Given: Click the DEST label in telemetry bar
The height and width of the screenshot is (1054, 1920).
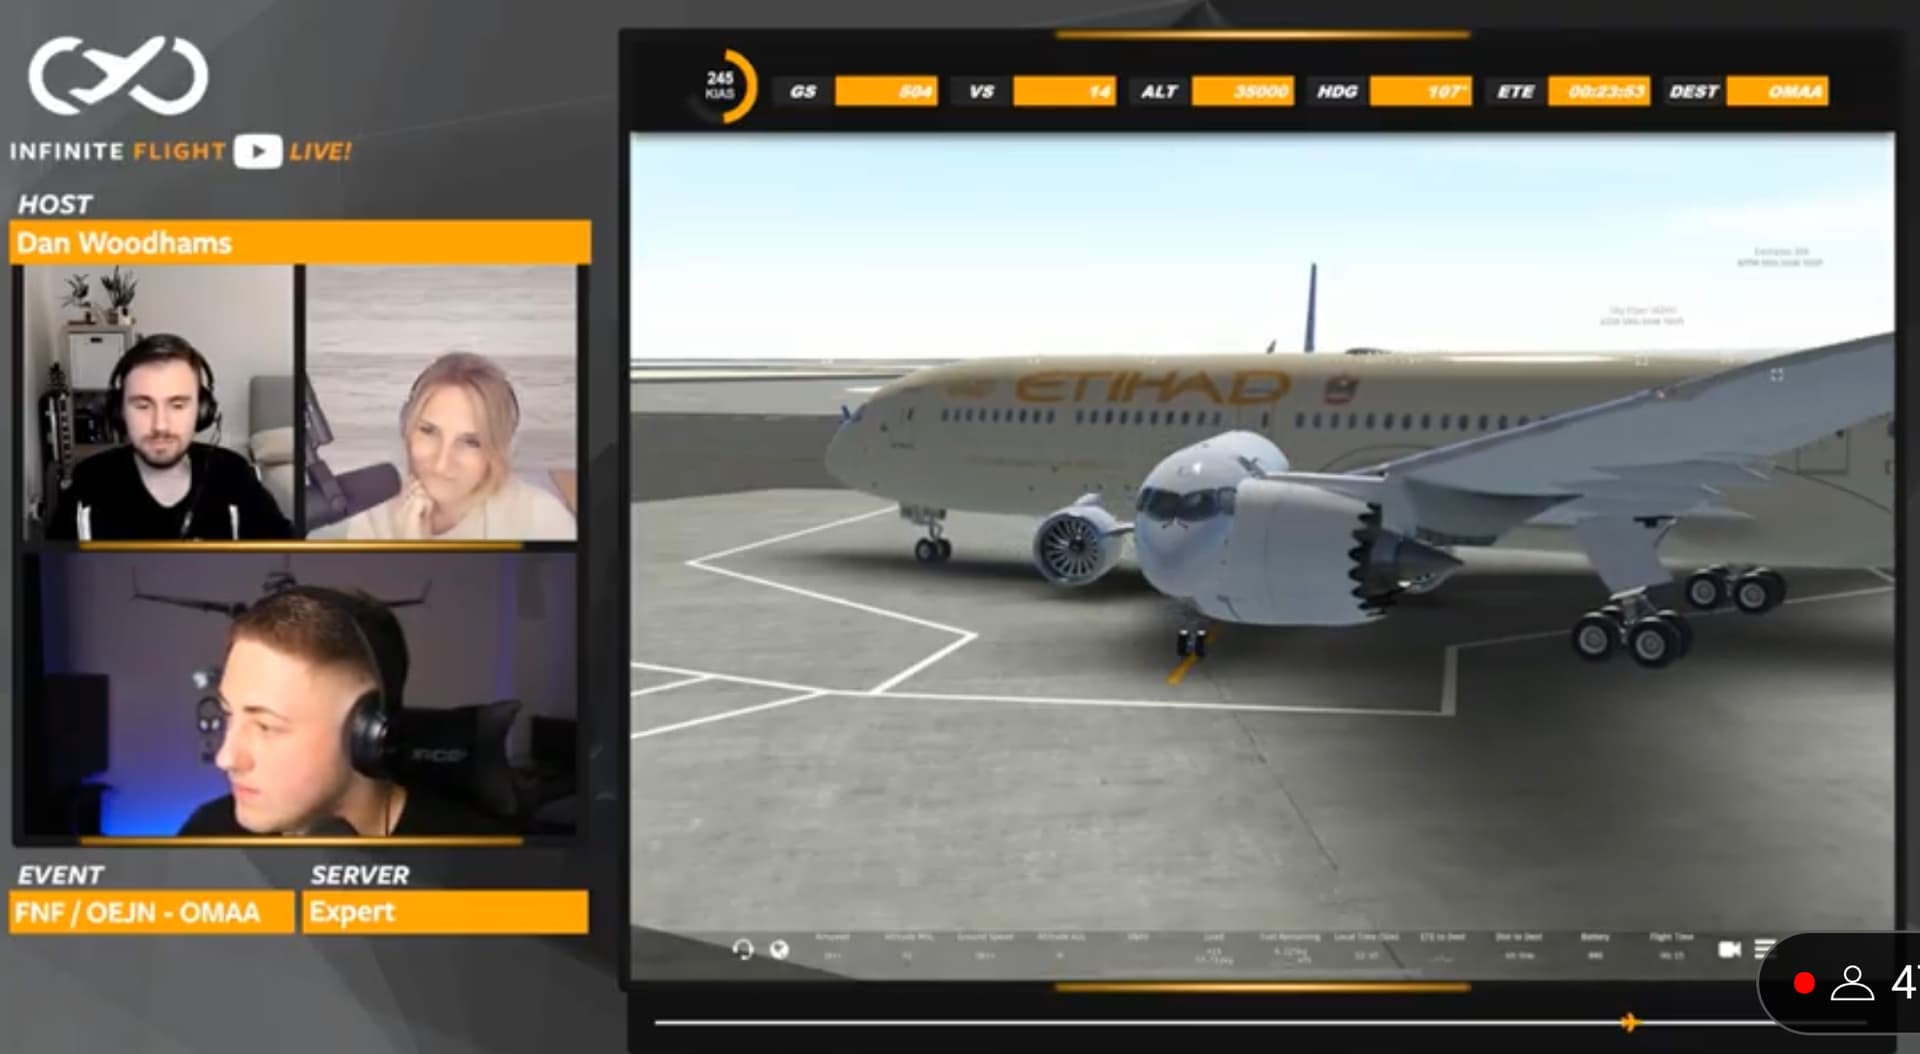Looking at the screenshot, I should [x=1693, y=91].
